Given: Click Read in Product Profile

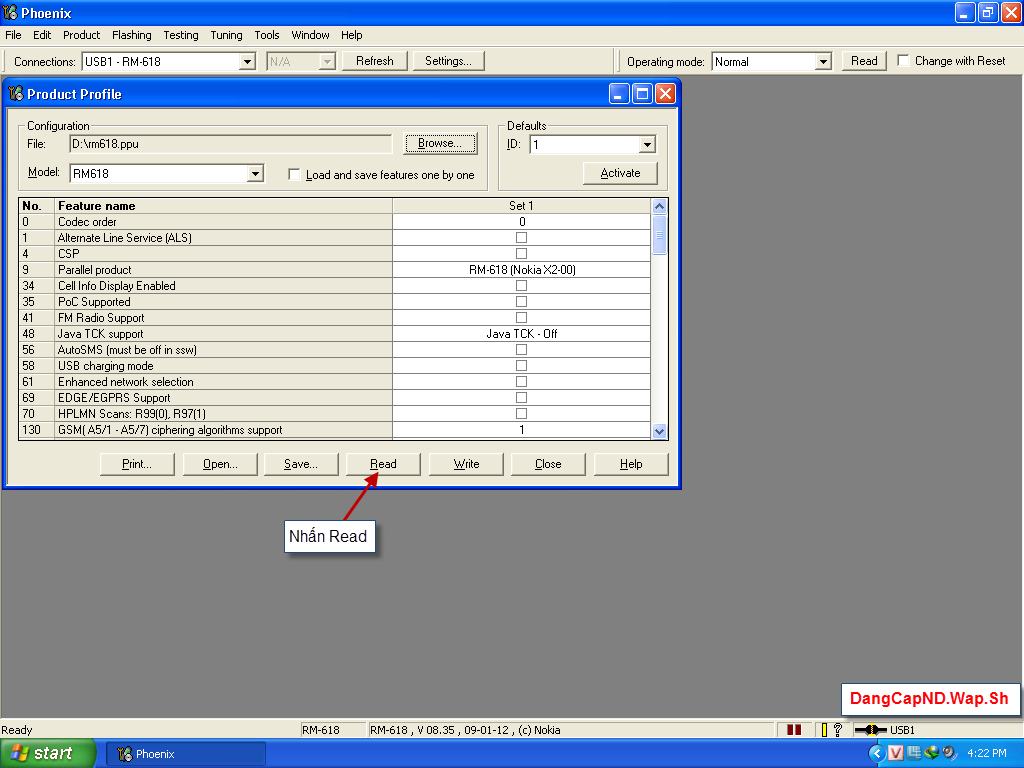Looking at the screenshot, I should coord(383,464).
